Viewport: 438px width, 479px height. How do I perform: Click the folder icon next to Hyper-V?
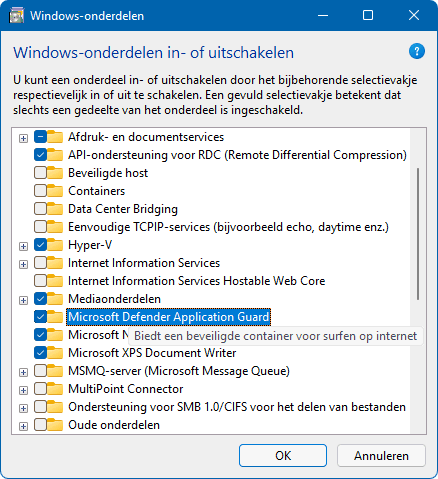coord(55,245)
